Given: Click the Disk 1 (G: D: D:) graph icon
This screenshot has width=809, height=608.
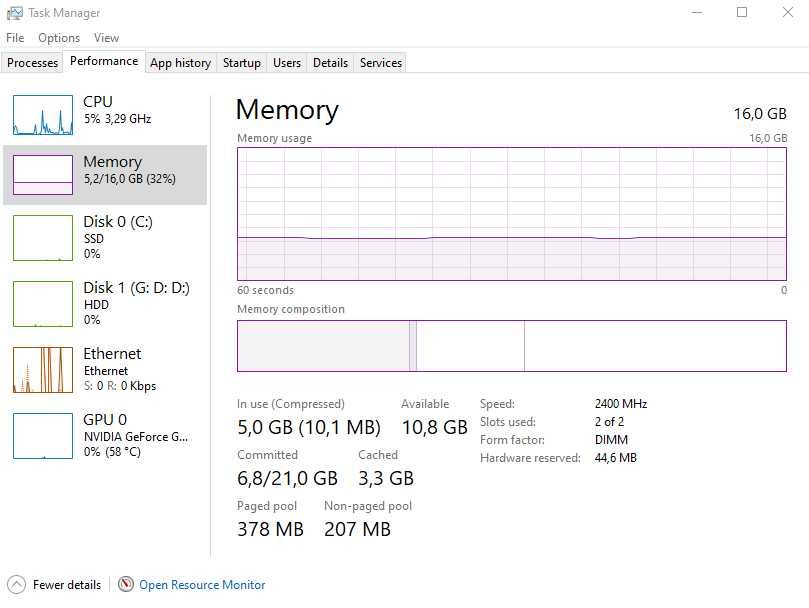Looking at the screenshot, I should click(43, 303).
